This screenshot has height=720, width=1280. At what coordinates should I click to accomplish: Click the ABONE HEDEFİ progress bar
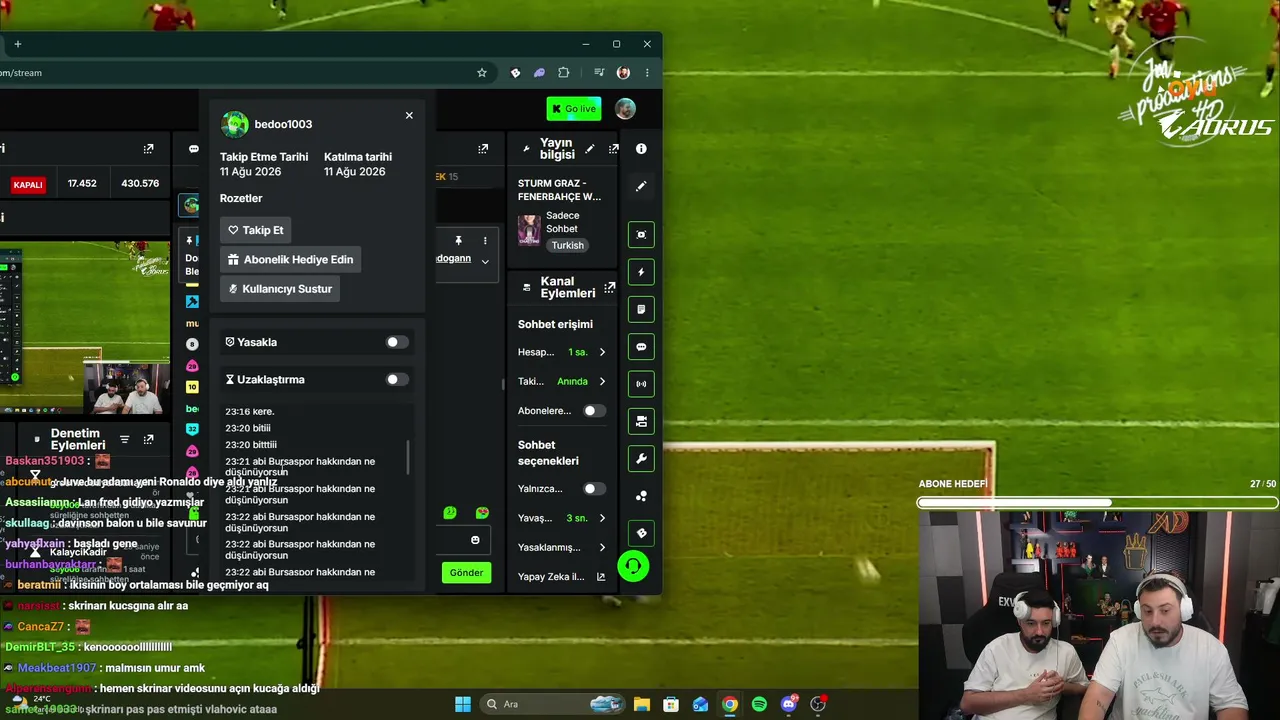pyautogui.click(x=1097, y=502)
